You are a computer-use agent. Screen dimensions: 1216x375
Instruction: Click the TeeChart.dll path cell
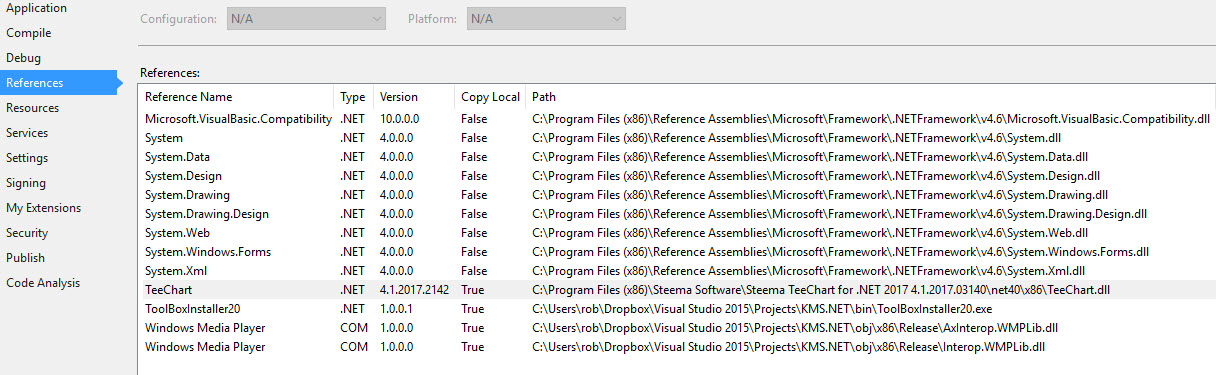821,290
